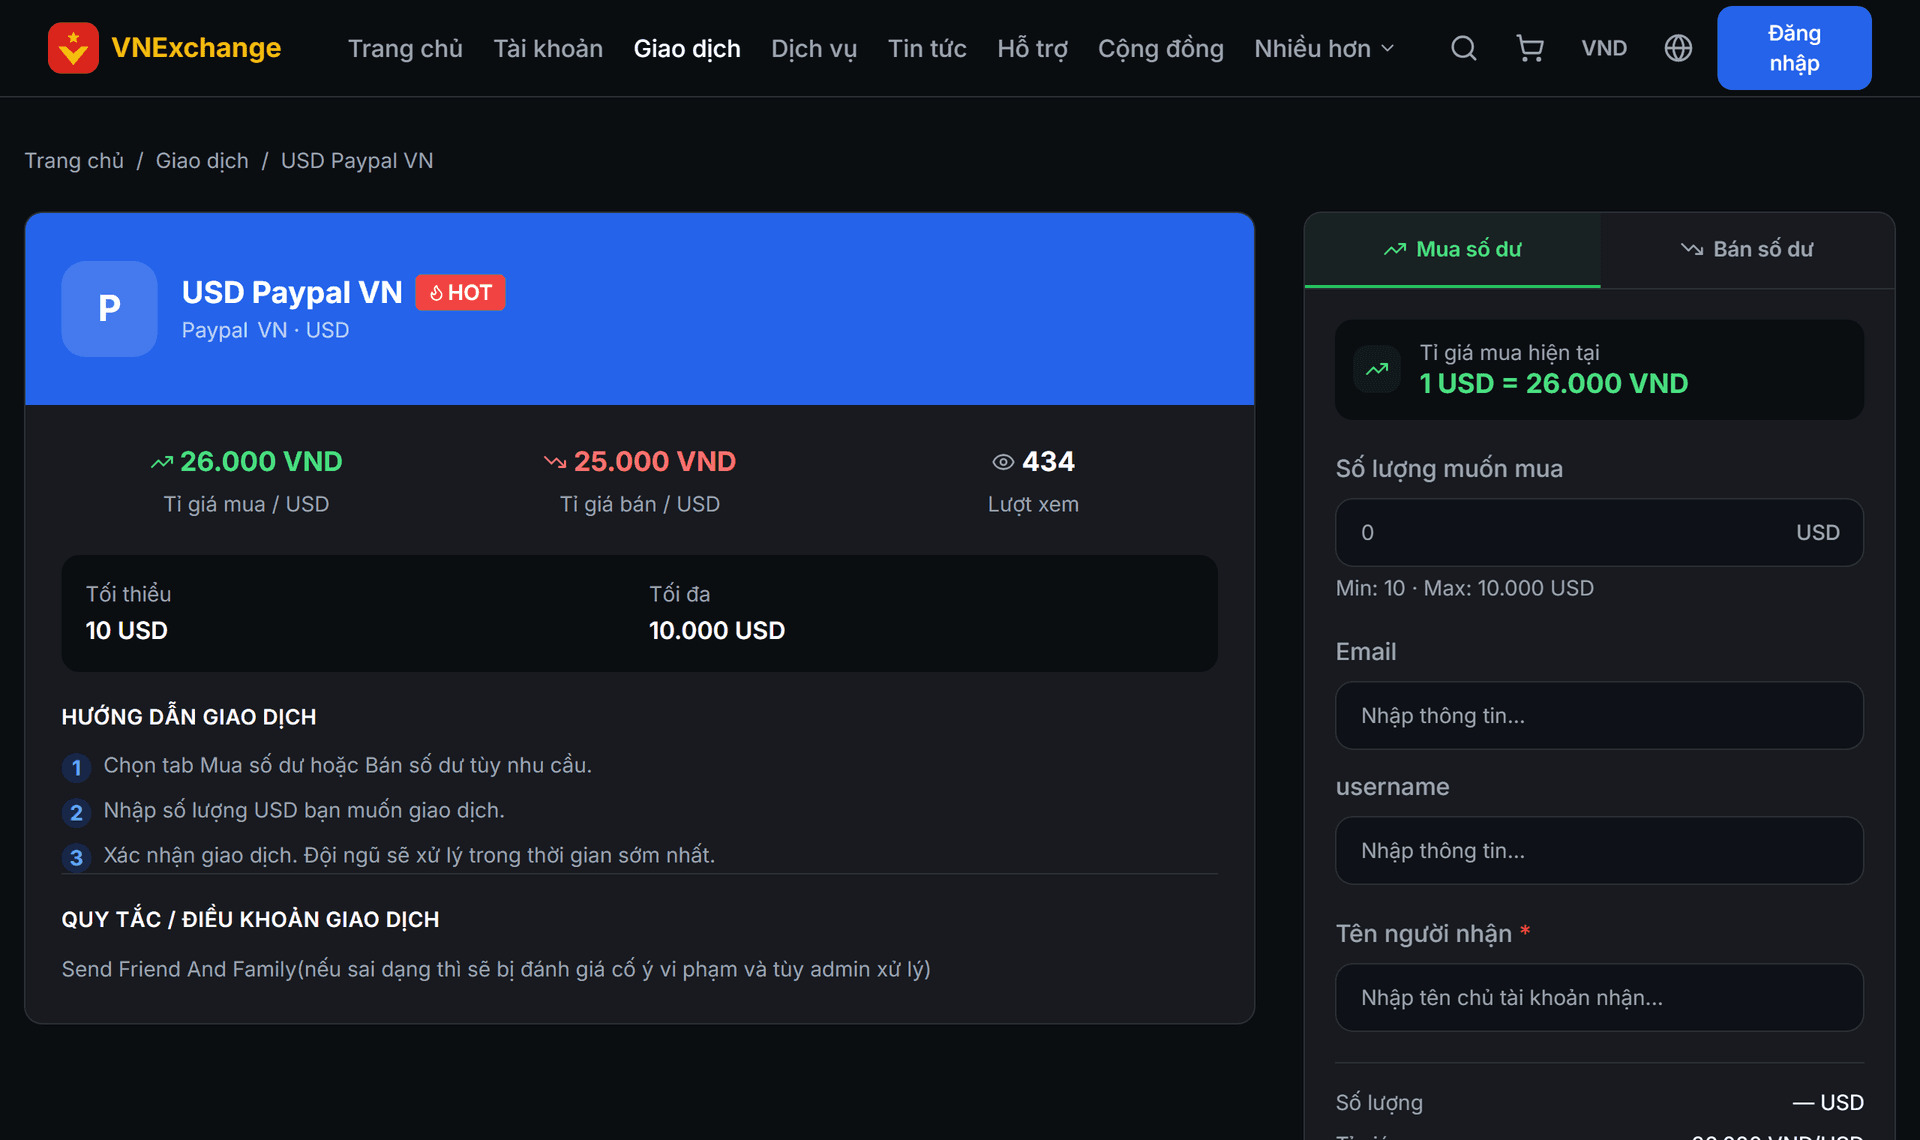Click the HƯỚNG DẪN GIAO DỊCH heading
This screenshot has height=1140, width=1920.
(189, 717)
